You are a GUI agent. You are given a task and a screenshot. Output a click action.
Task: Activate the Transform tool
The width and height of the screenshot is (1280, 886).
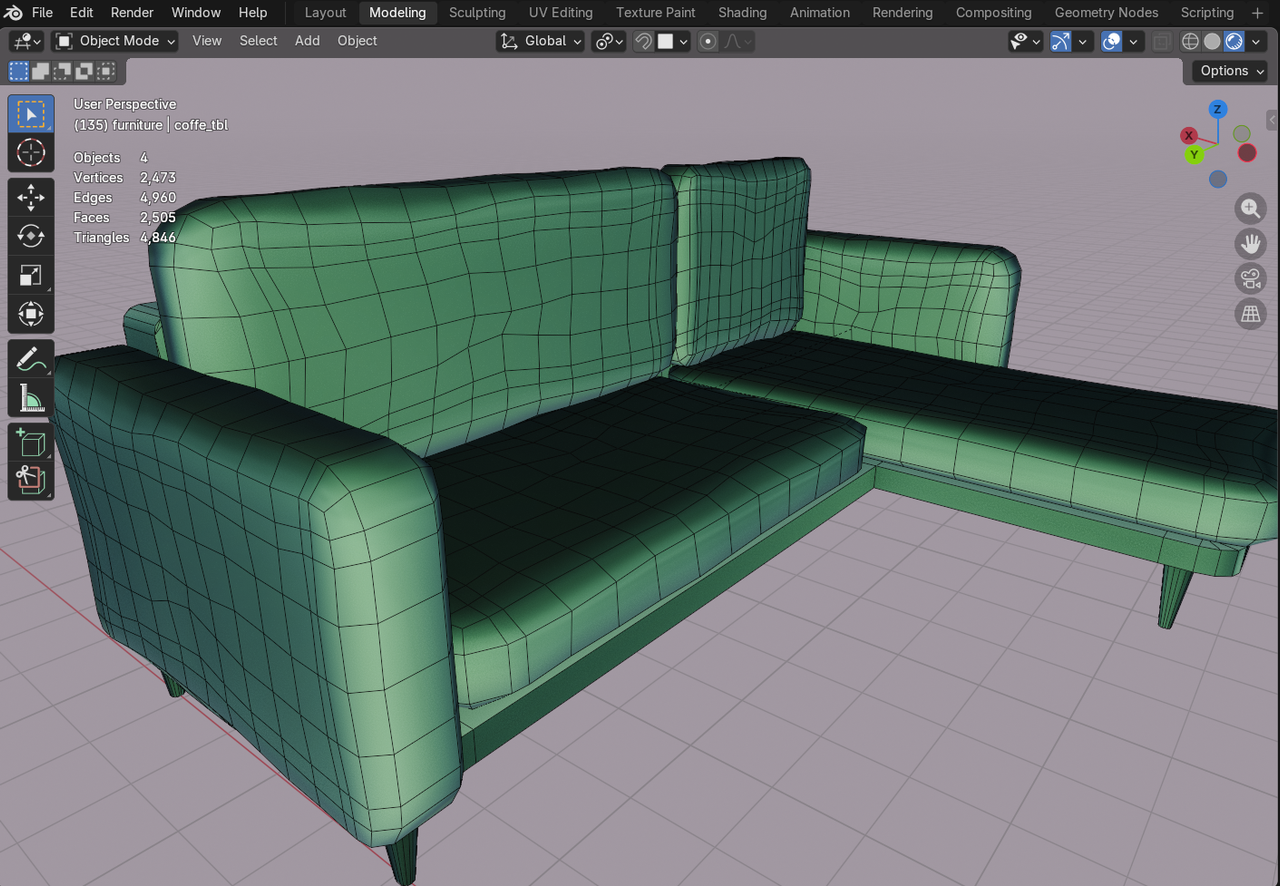point(31,313)
